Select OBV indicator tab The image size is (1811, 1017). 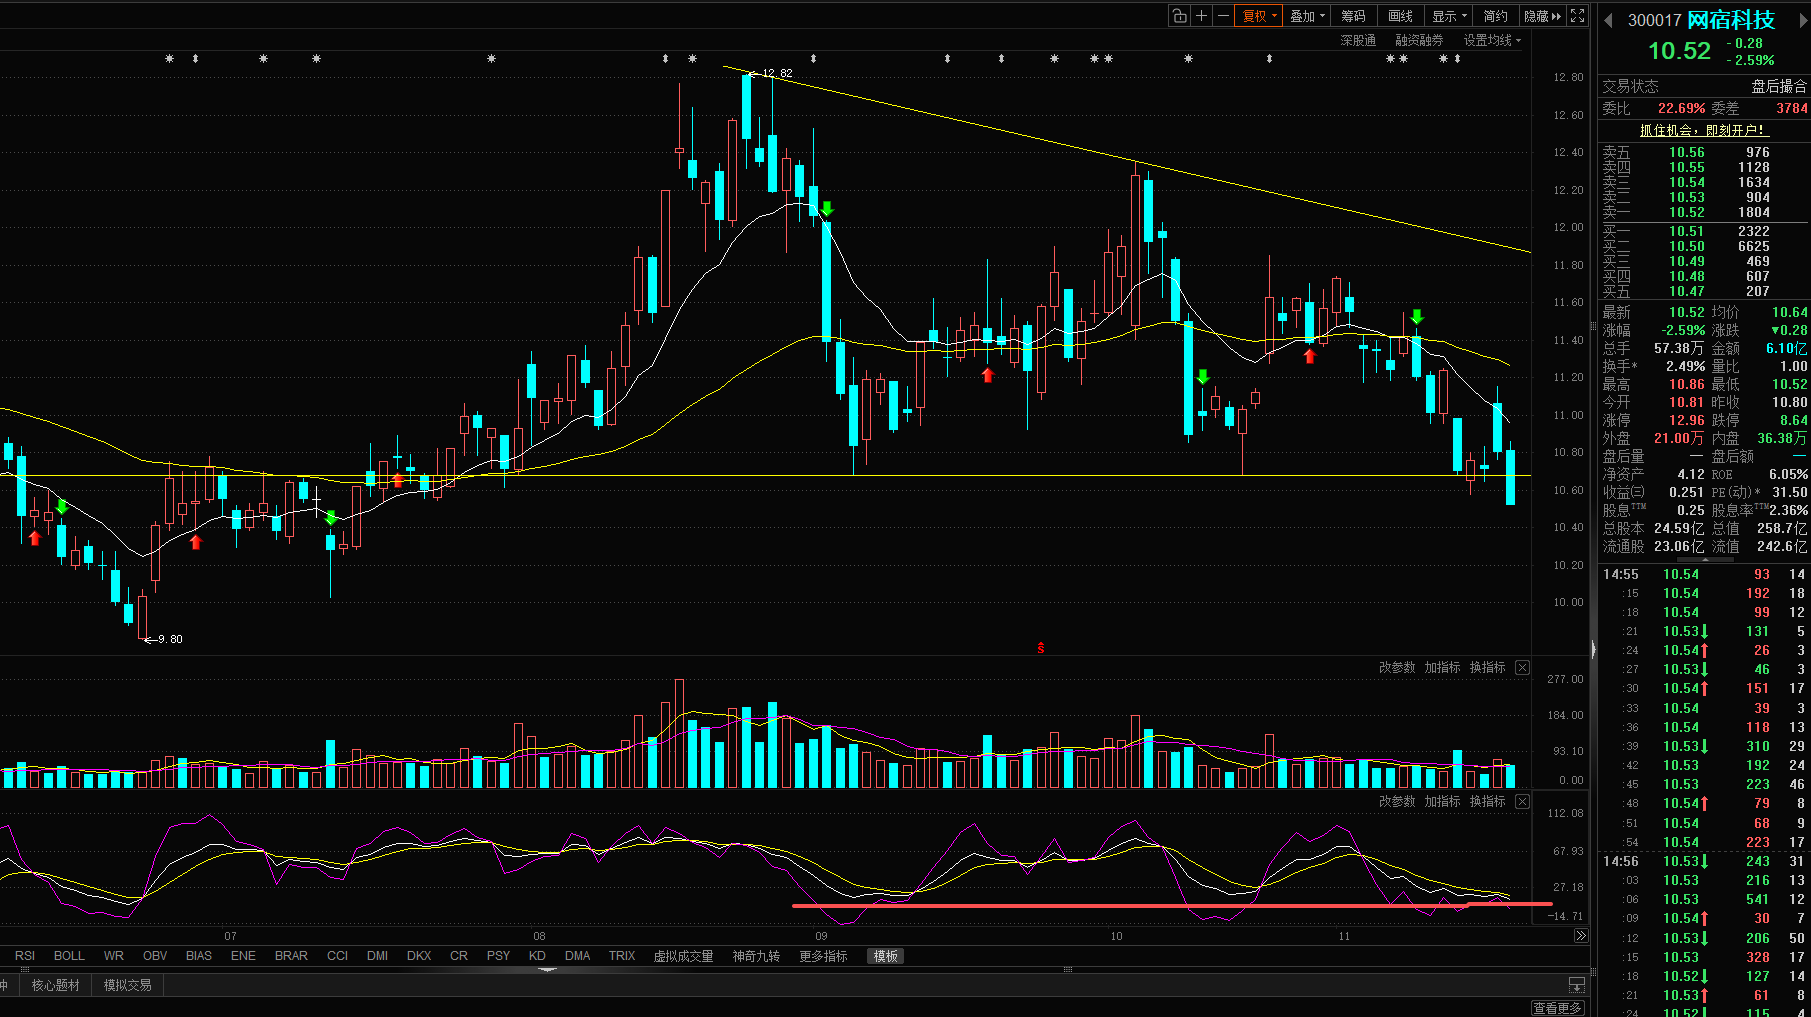155,956
